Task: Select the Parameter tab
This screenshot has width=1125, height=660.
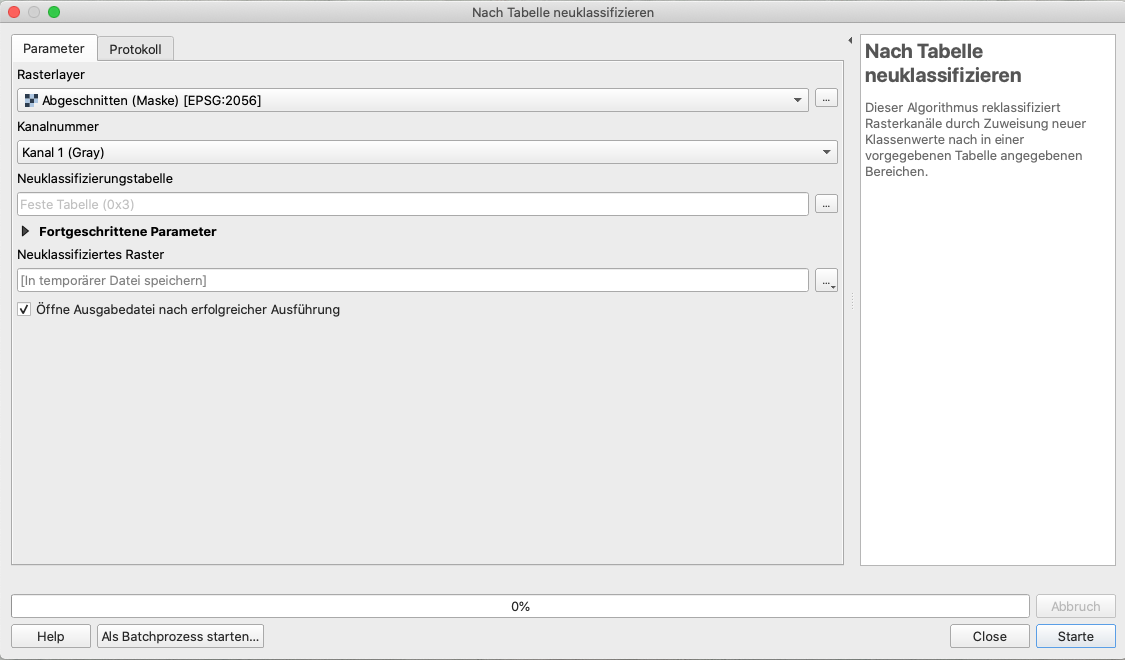Action: 54,49
